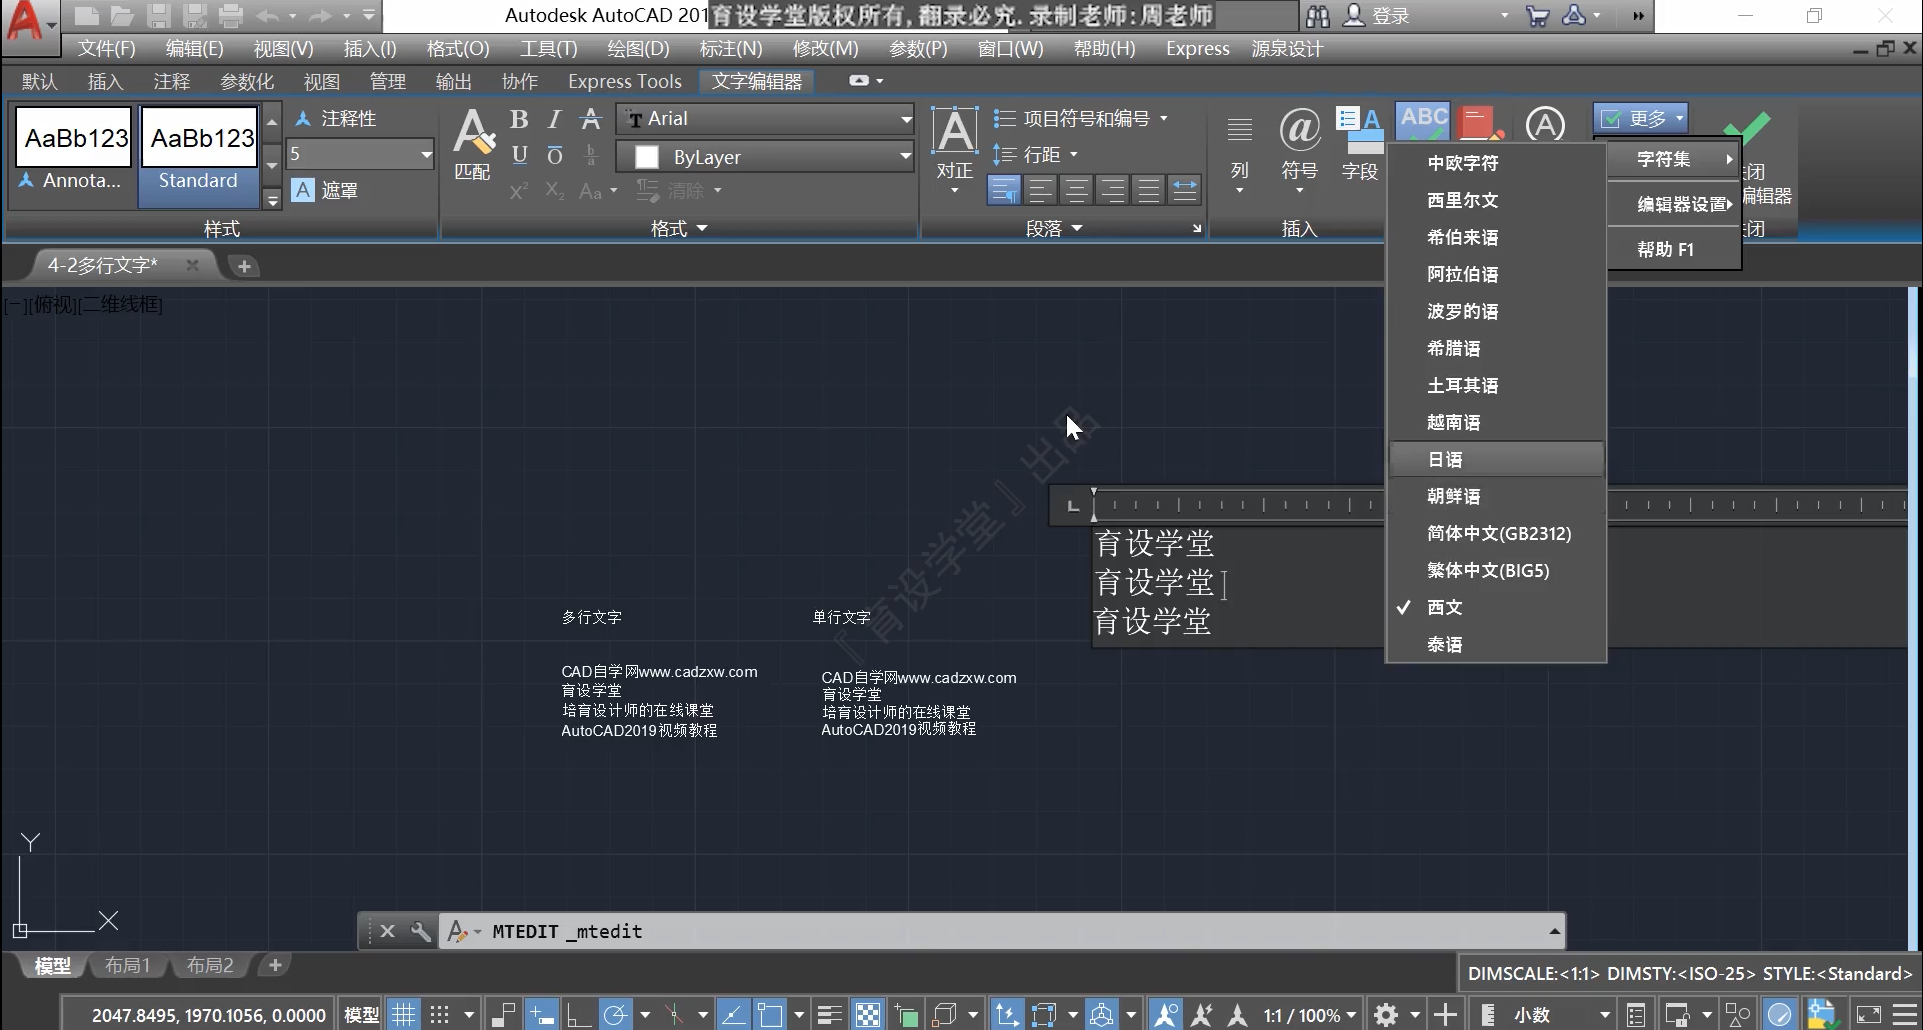Open paragraph dialog launcher arrow

pyautogui.click(x=1197, y=229)
